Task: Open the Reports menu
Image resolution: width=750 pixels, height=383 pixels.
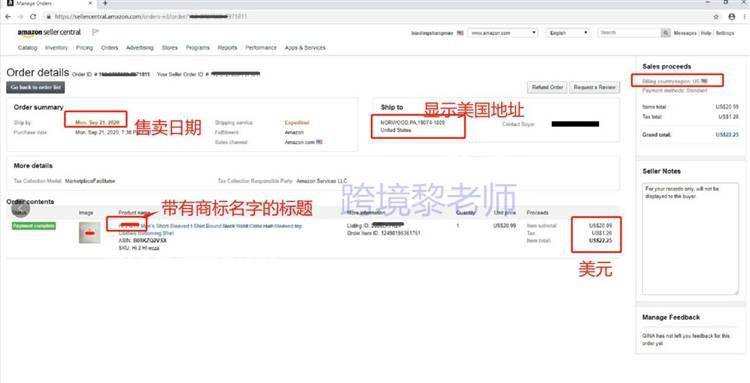Action: click(x=227, y=48)
